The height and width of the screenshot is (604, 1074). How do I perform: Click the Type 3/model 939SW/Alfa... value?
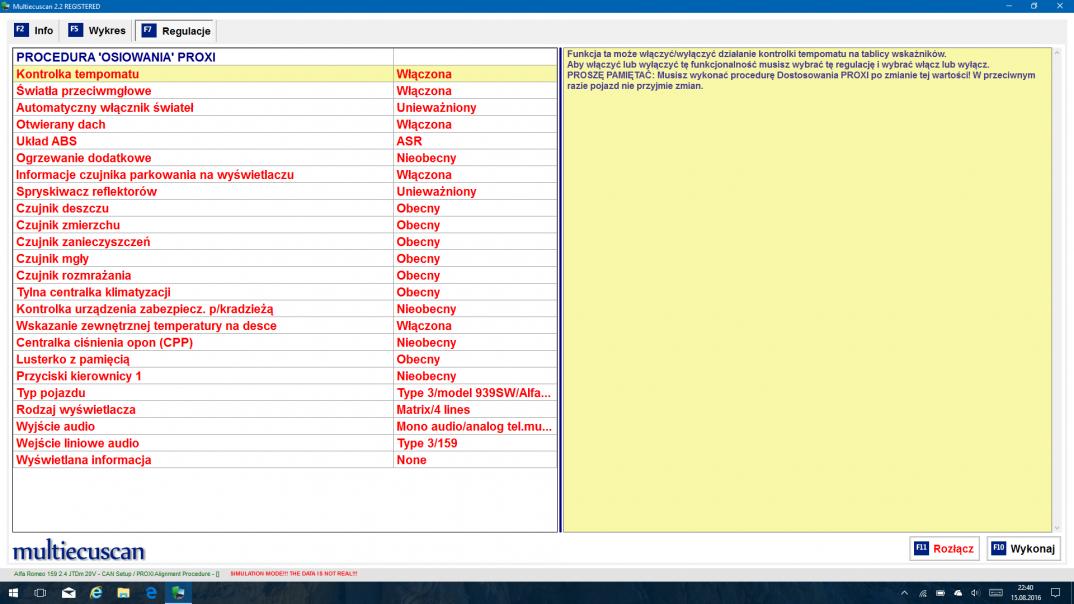click(475, 393)
